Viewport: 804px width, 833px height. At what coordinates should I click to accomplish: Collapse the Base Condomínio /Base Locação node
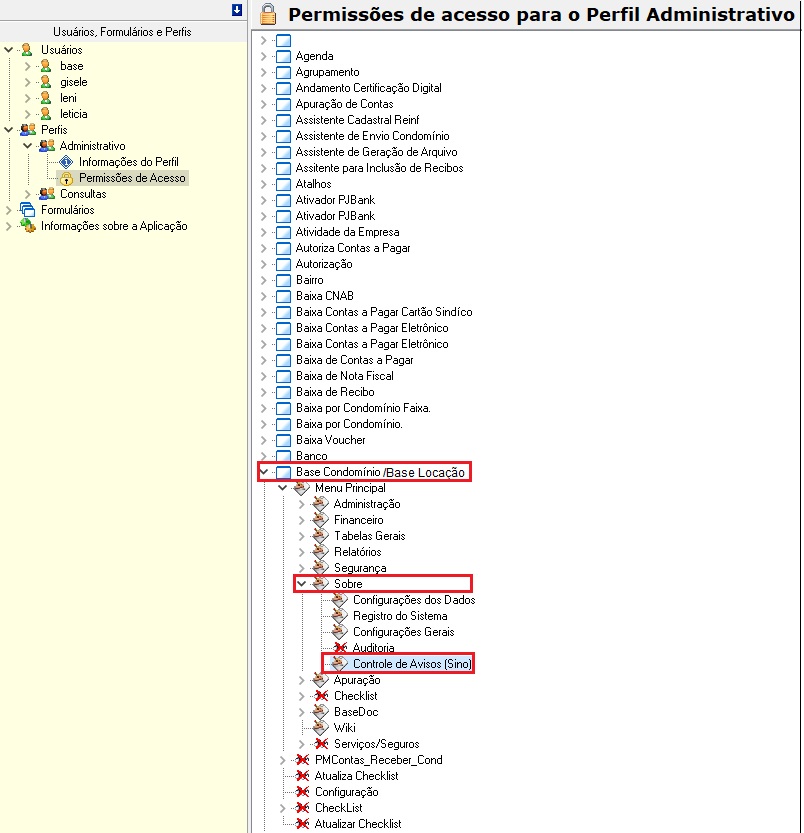(x=263, y=472)
